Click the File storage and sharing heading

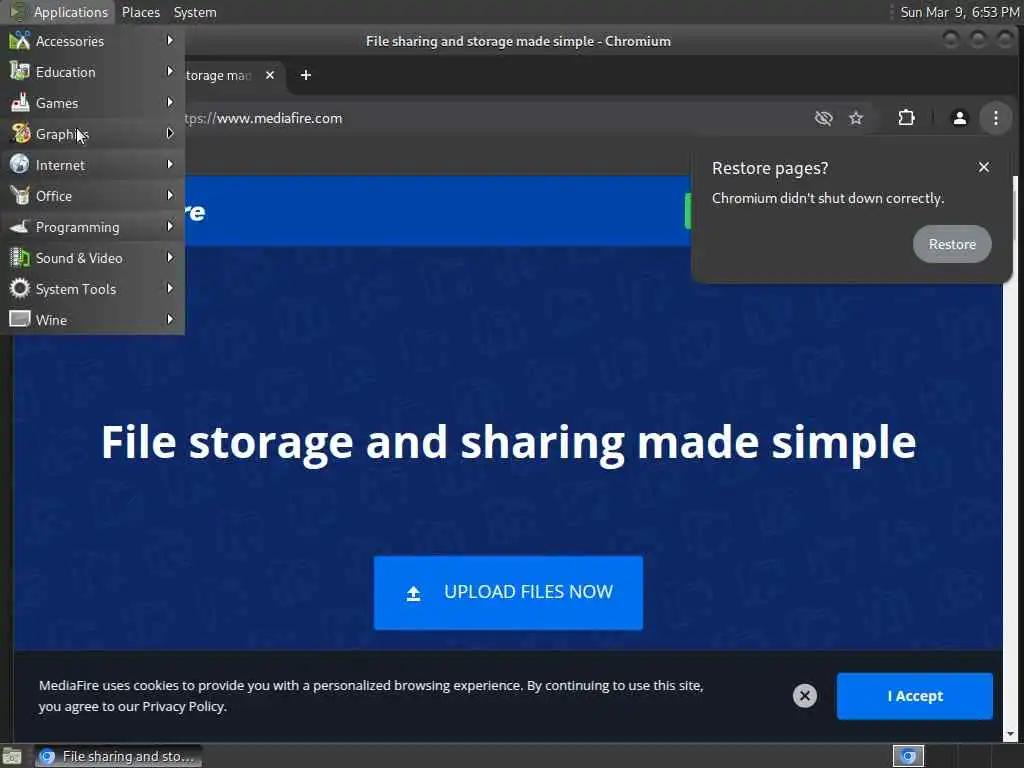tap(508, 443)
